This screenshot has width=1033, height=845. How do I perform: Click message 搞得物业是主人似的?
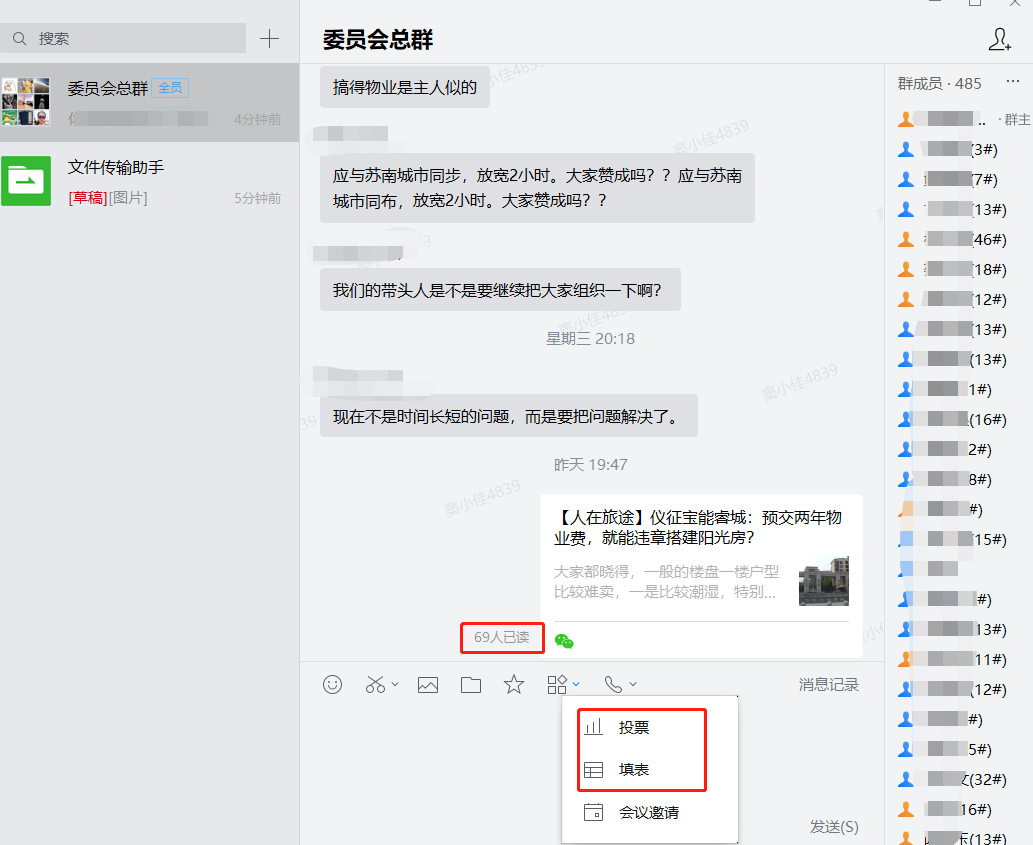click(405, 88)
